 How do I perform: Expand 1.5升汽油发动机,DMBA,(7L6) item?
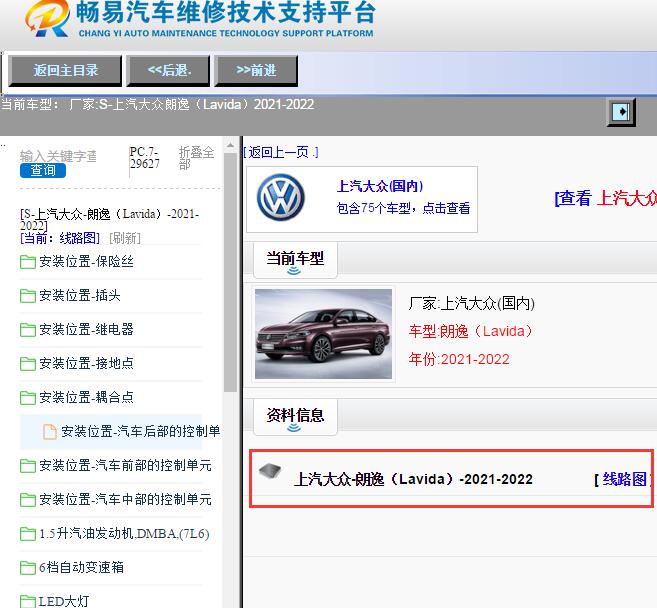point(124,534)
